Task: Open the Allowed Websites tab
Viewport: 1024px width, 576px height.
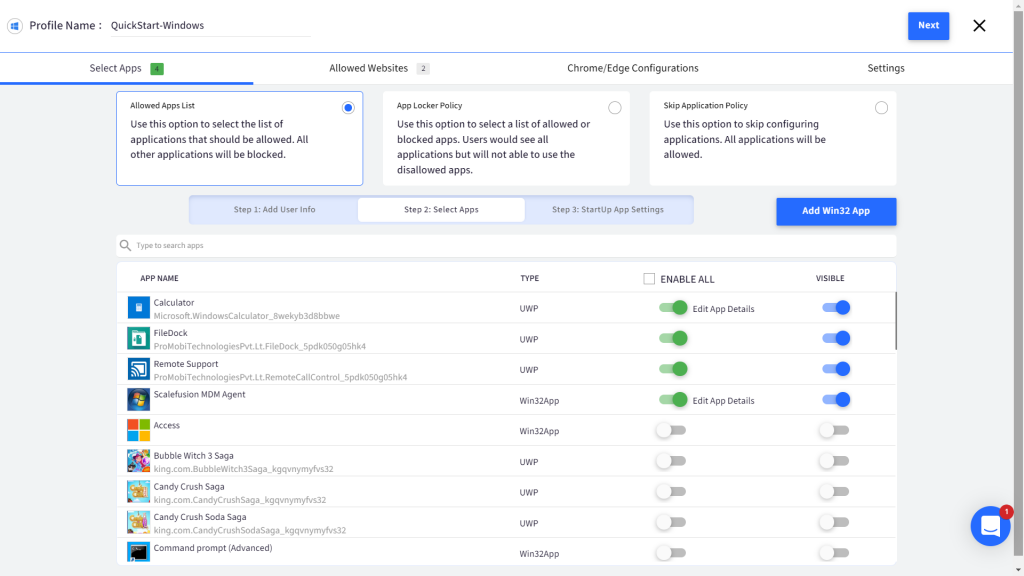Action: click(379, 69)
